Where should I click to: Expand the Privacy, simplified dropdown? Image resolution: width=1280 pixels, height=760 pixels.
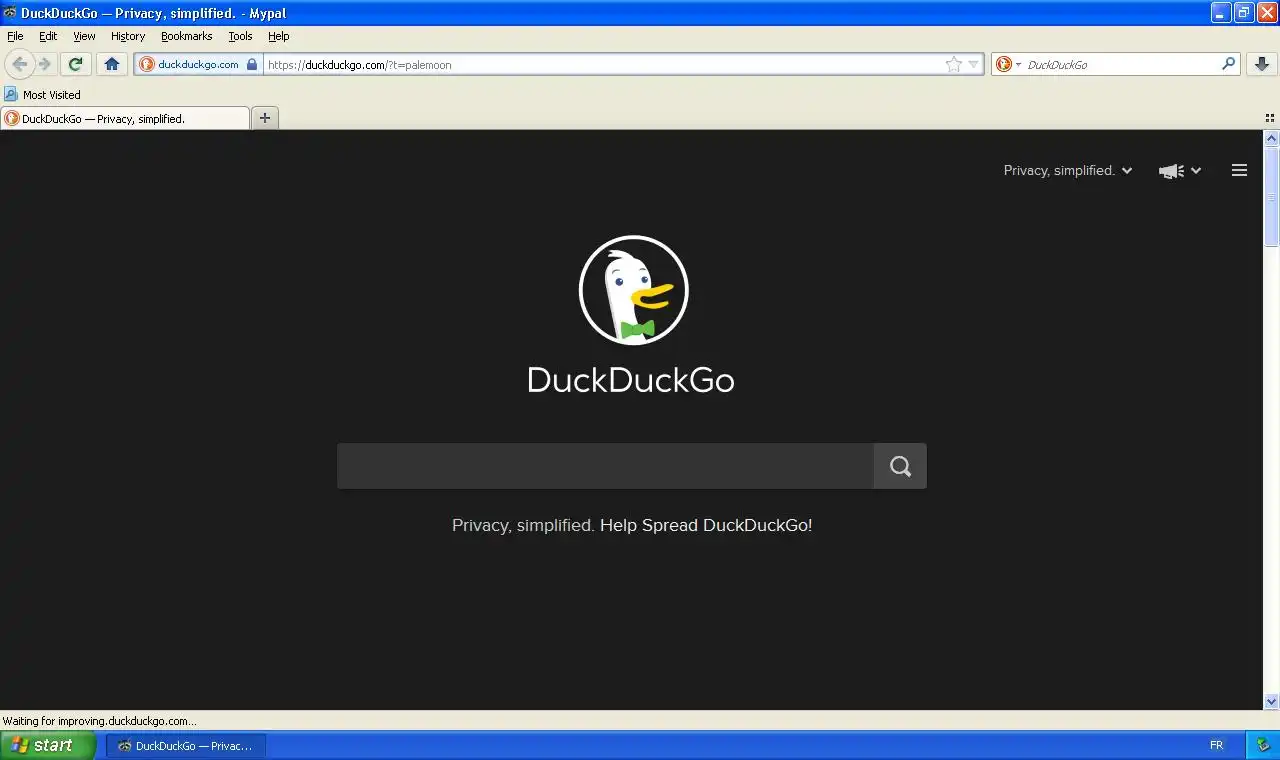coord(1068,171)
